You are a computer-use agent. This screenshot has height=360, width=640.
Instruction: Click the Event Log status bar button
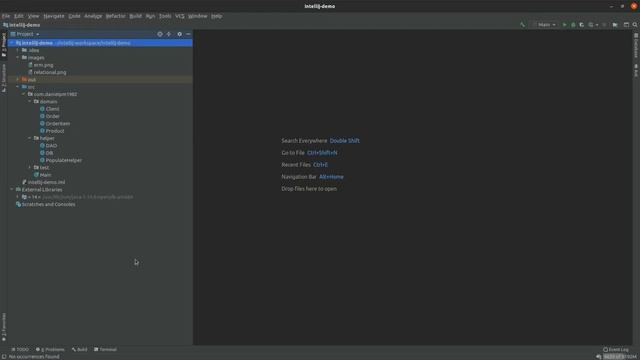(616, 350)
